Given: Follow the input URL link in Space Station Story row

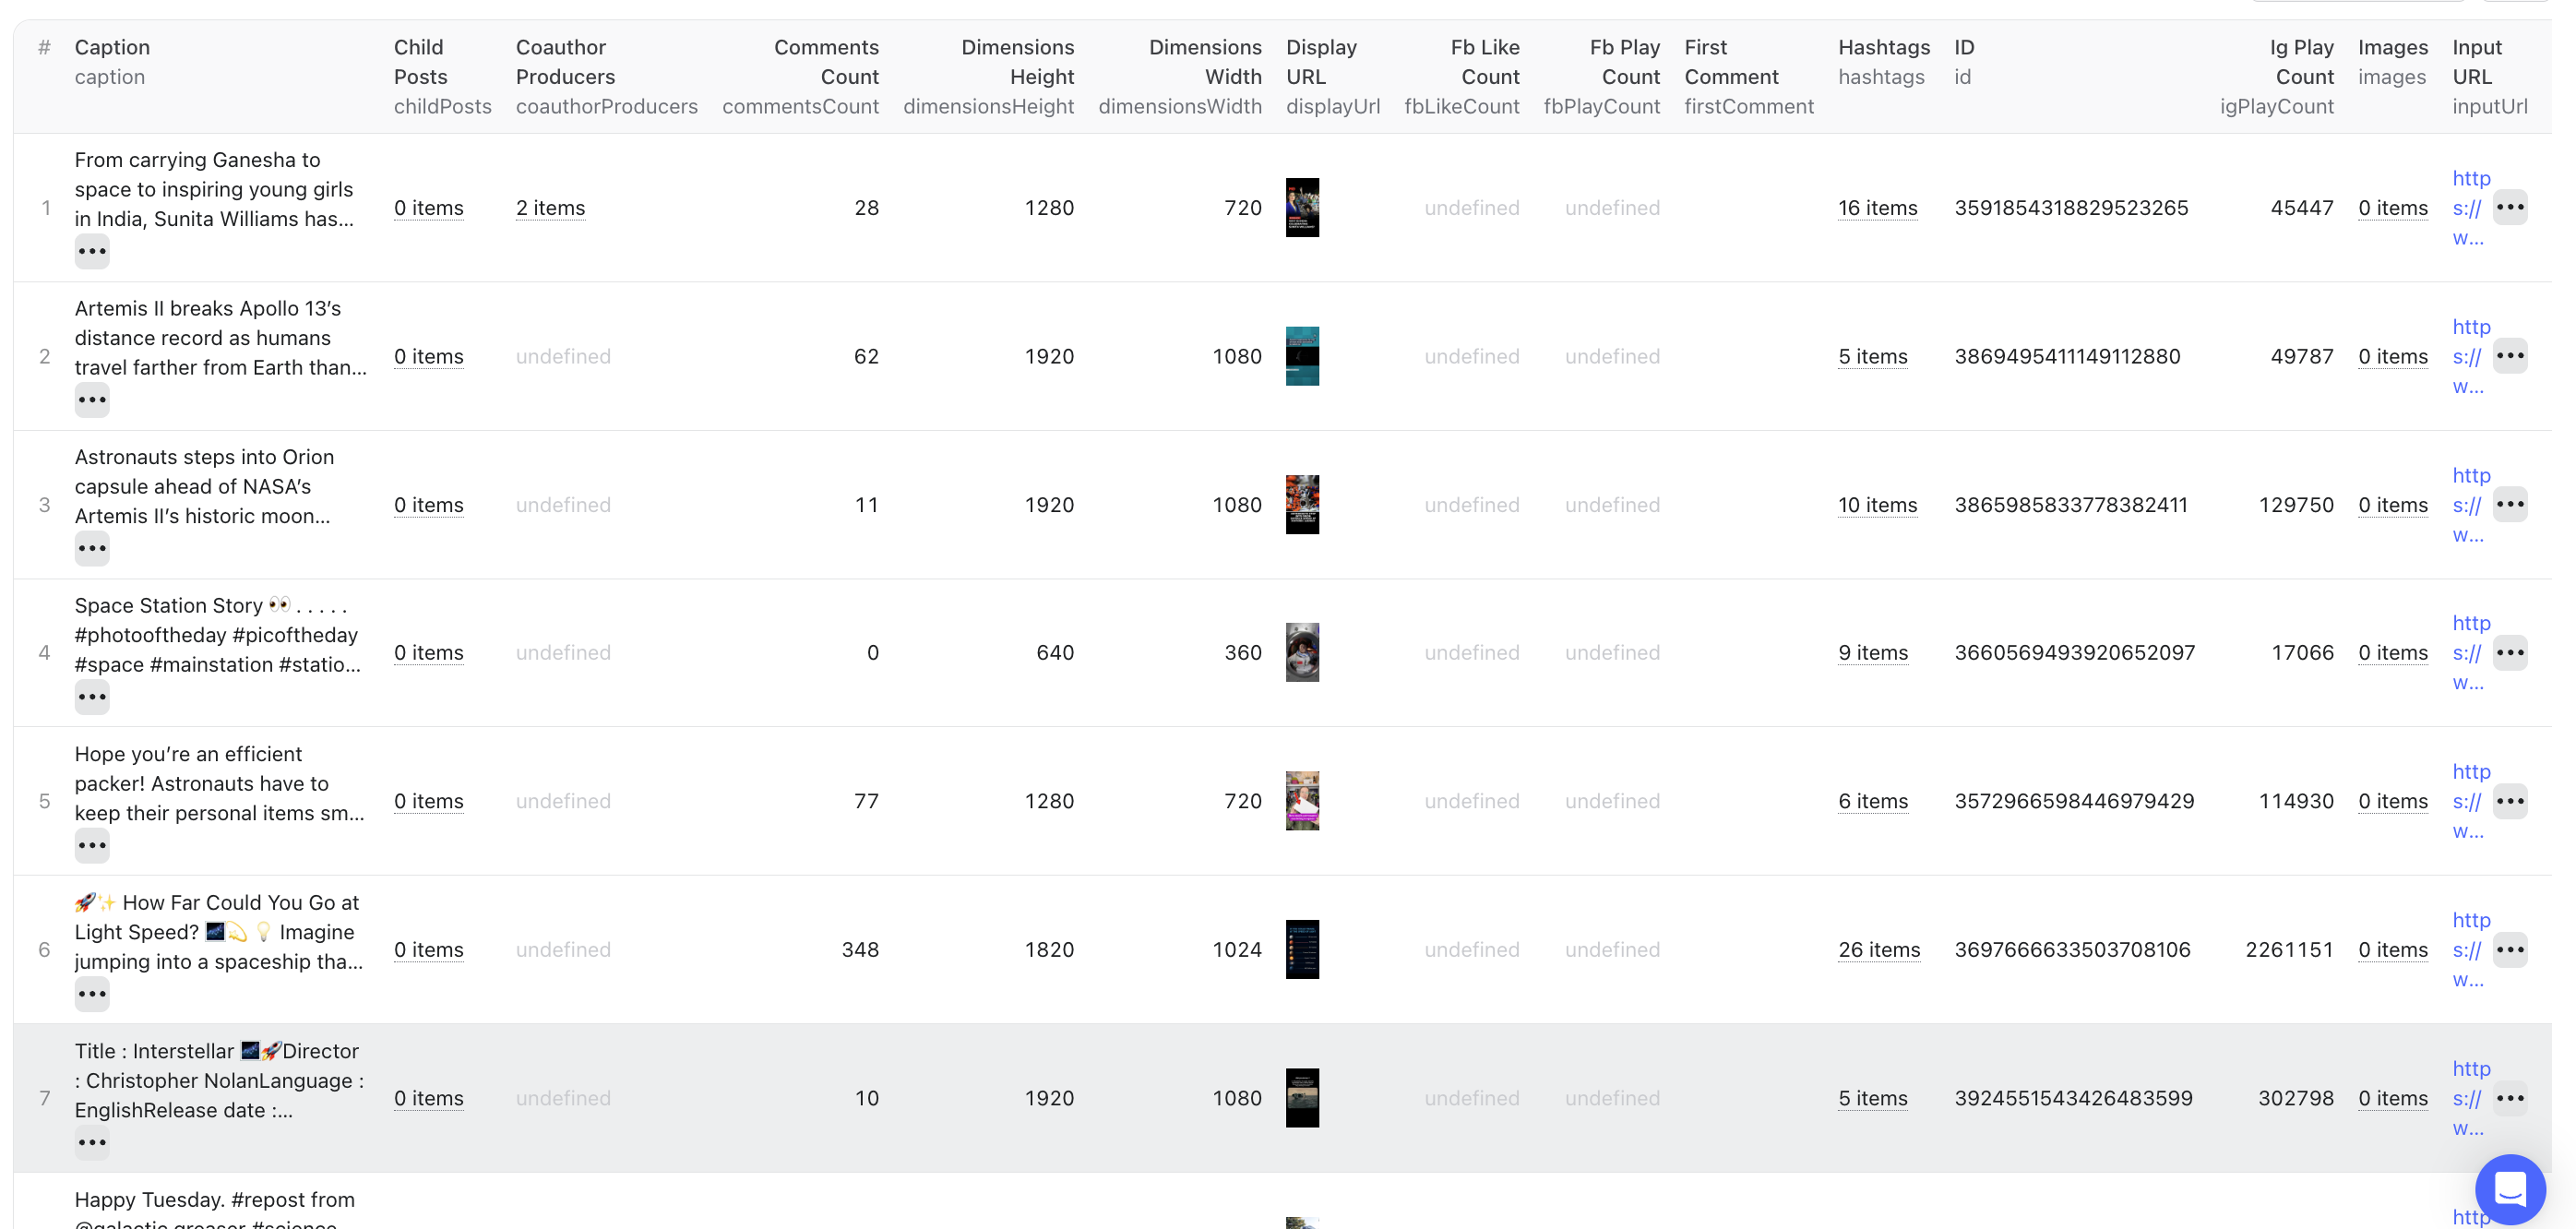Looking at the screenshot, I should (x=2470, y=653).
